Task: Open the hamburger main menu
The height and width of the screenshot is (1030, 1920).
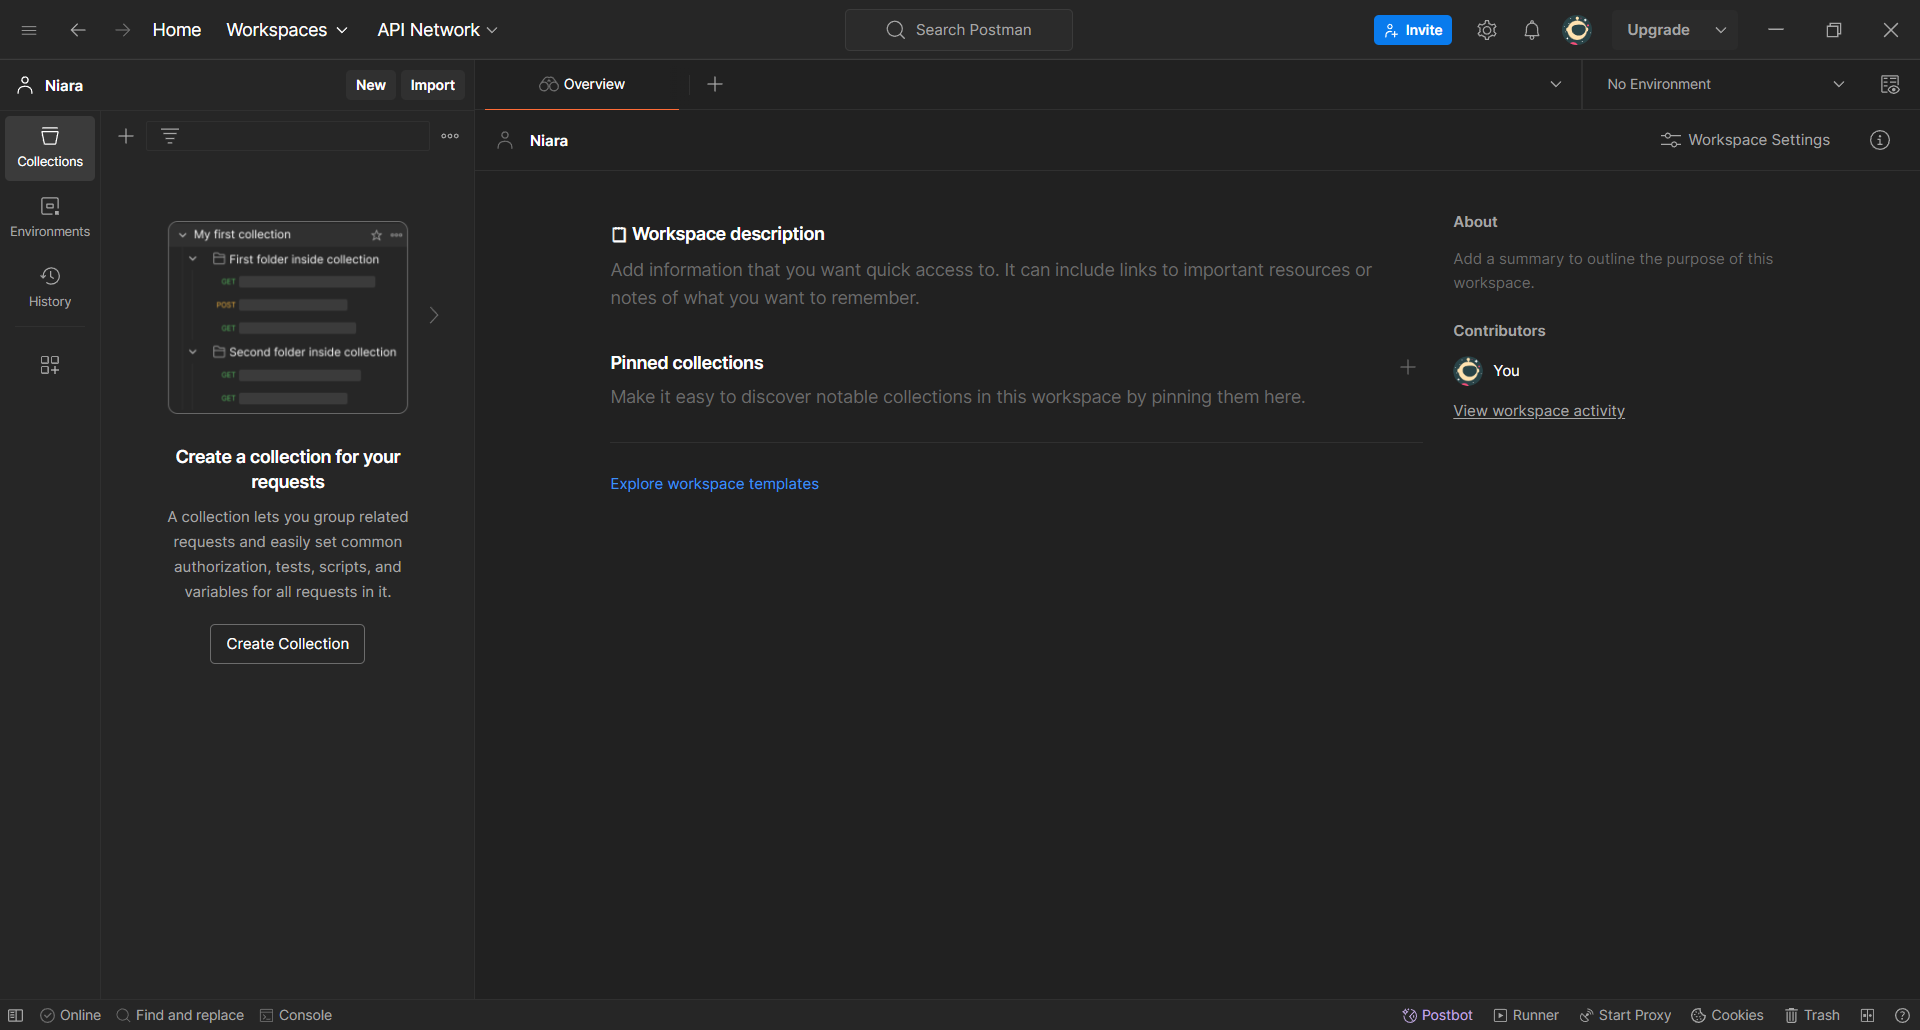Action: 29,30
